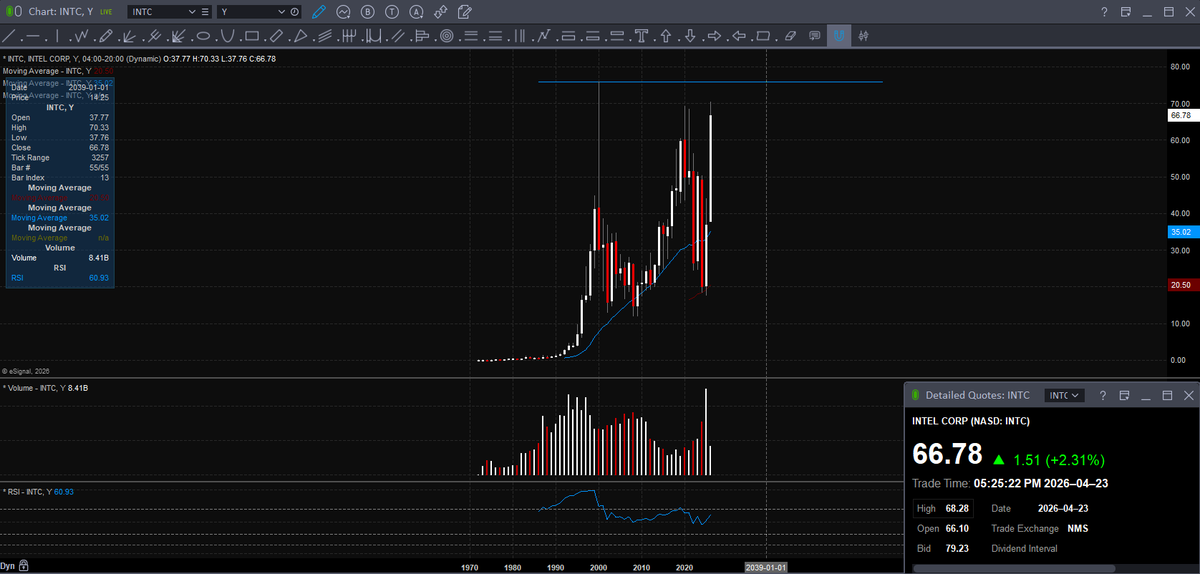The width and height of the screenshot is (1200, 574).
Task: Select the comment bubble annotation tool
Action: (x=815, y=36)
